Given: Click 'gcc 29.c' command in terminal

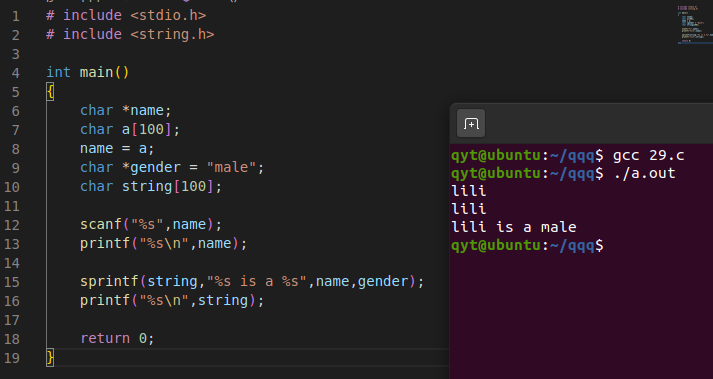Looking at the screenshot, I should [648, 155].
